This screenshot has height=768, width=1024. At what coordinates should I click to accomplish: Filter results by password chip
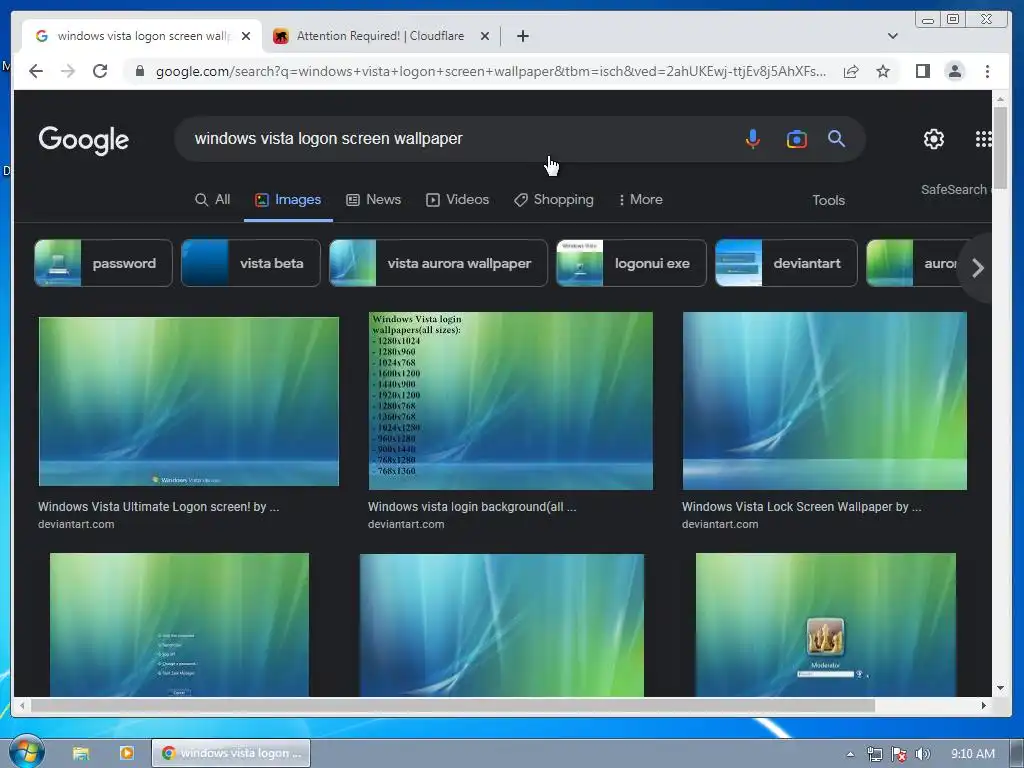click(103, 263)
